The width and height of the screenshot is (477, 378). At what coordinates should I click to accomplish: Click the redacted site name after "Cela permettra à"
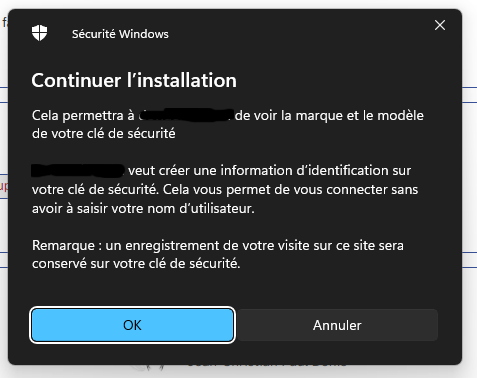coord(185,115)
